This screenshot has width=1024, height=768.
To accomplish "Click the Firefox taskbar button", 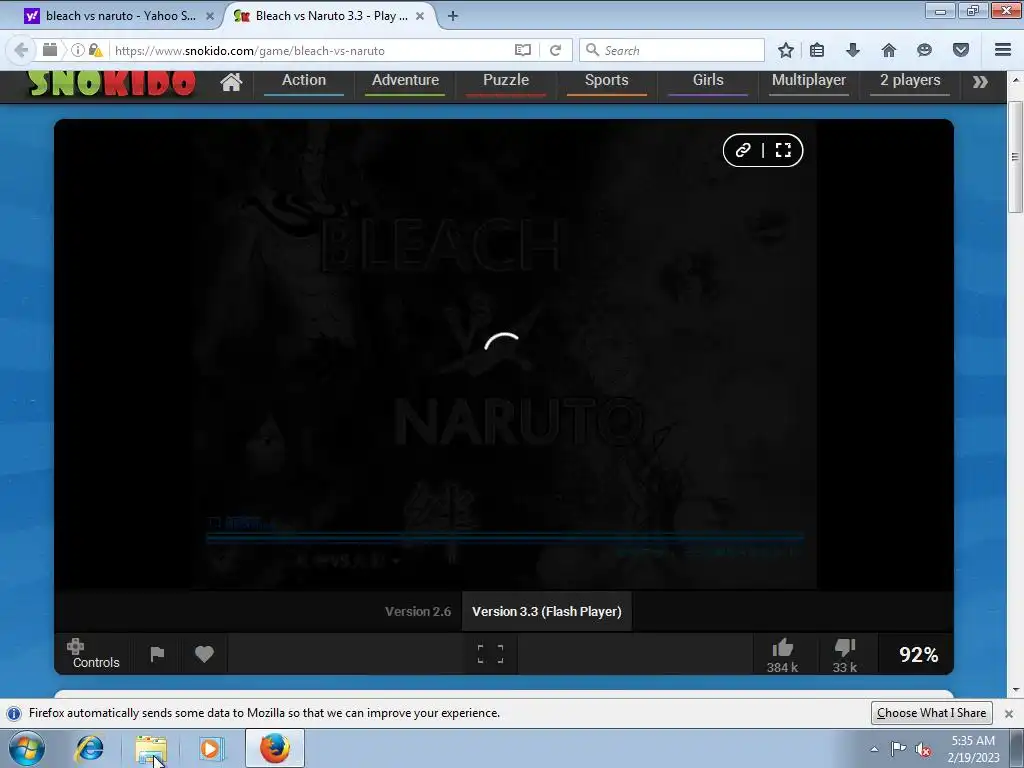I will tap(275, 748).
